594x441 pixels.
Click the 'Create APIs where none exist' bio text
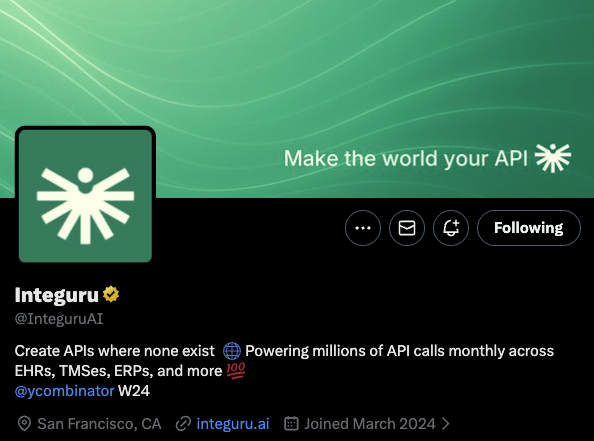tap(114, 351)
